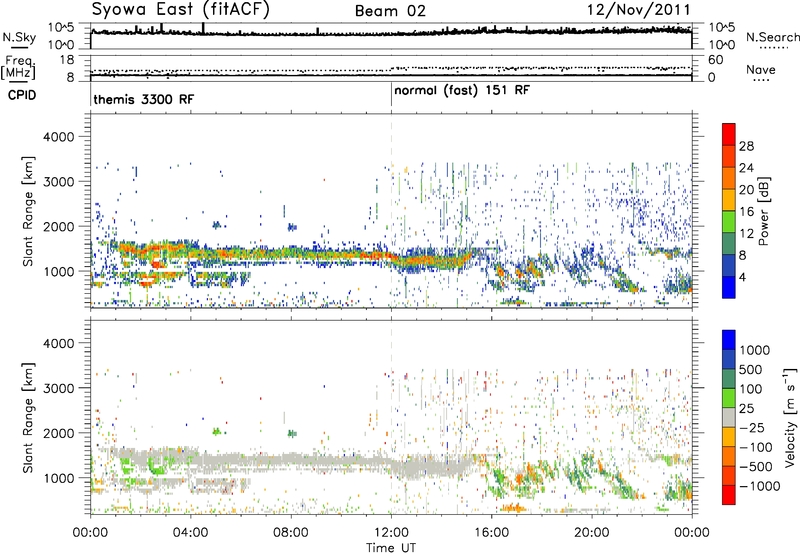Click the red top segment of Power colorbar

[x=729, y=134]
